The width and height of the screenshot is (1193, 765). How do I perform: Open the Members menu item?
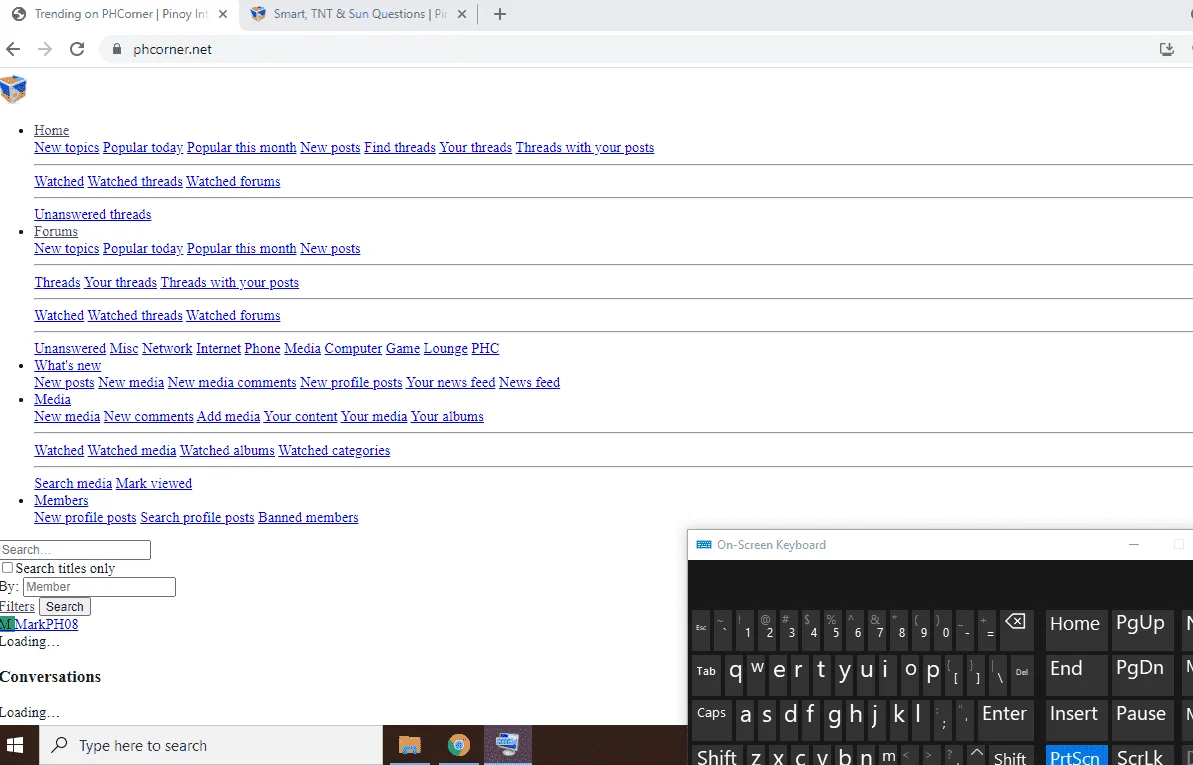pos(61,500)
